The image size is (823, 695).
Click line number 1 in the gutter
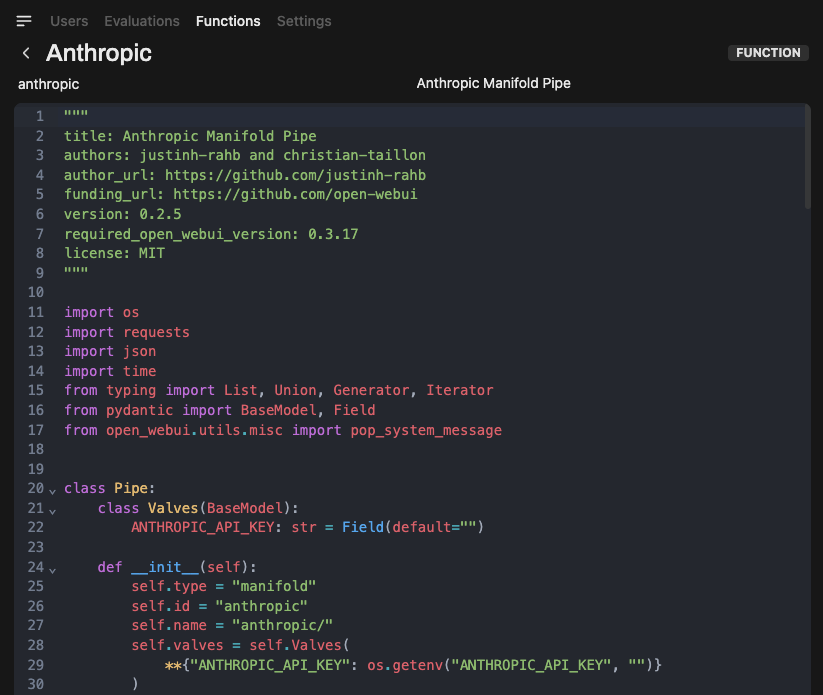(x=39, y=116)
